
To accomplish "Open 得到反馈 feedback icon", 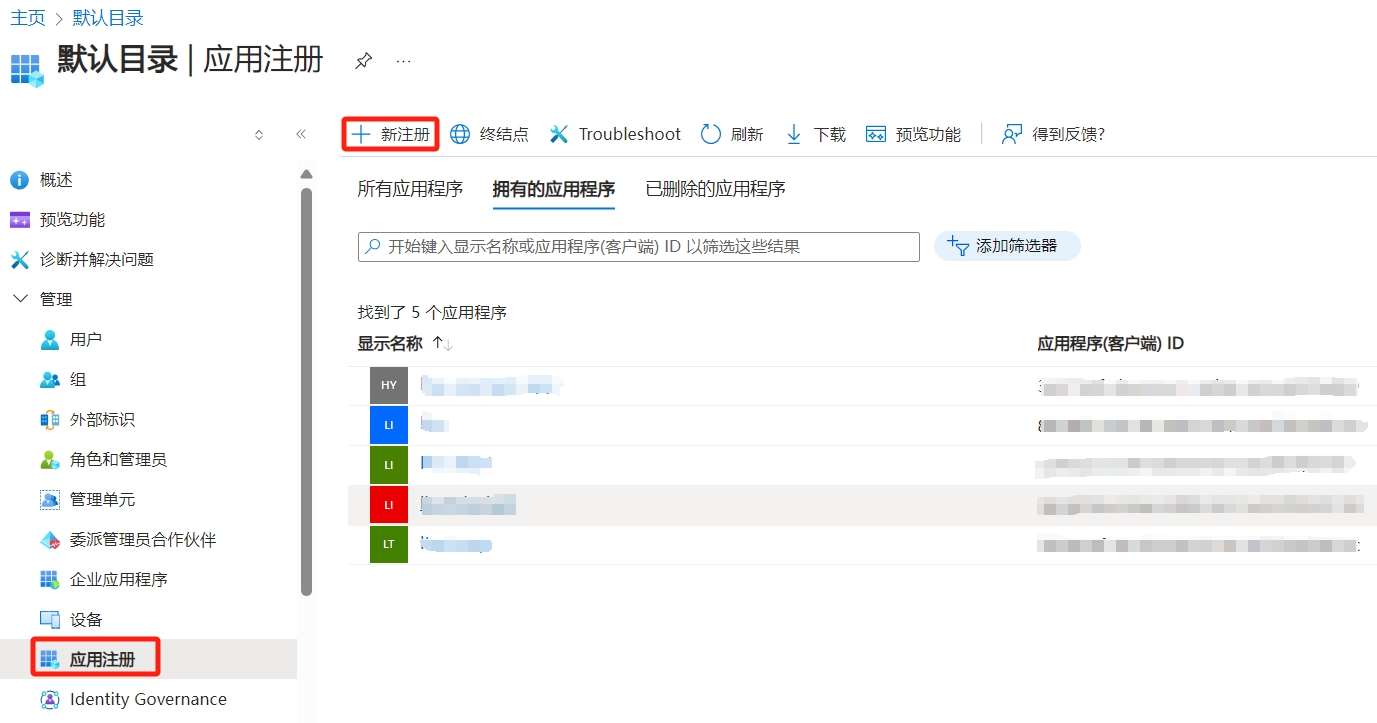I will pyautogui.click(x=1013, y=135).
